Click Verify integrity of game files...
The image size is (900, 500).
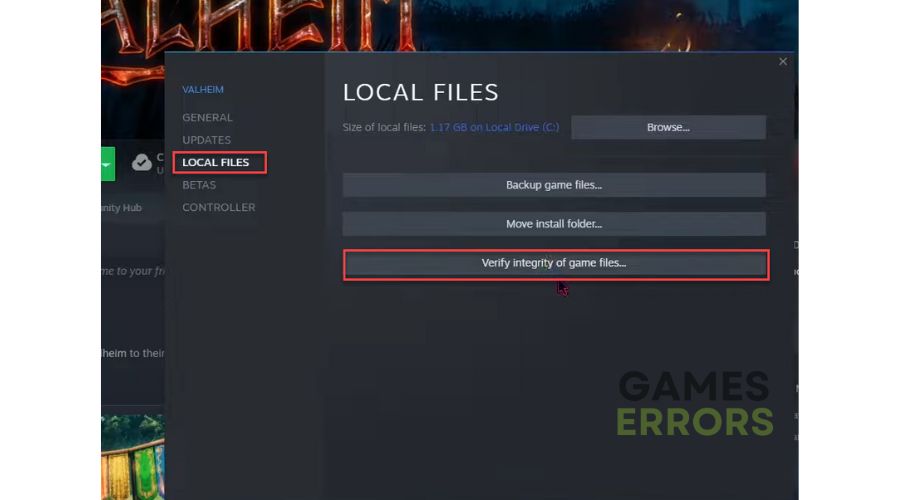[x=556, y=263]
